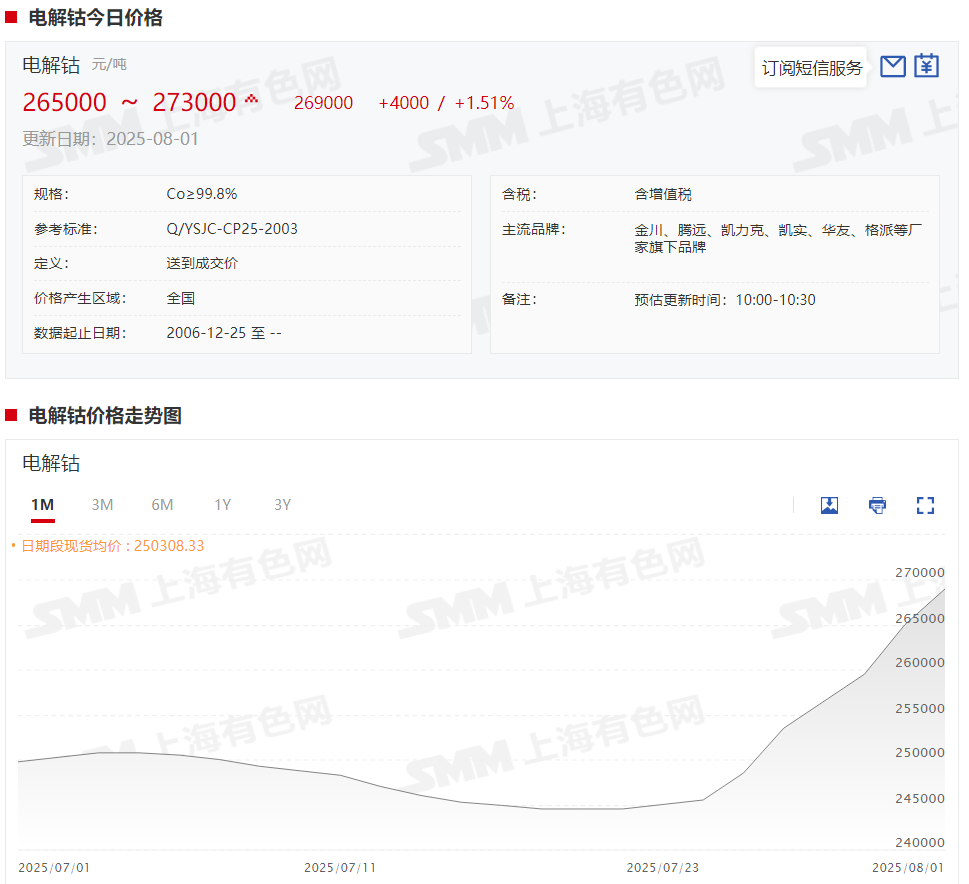
Task: Save the chart as an image
Action: (829, 505)
